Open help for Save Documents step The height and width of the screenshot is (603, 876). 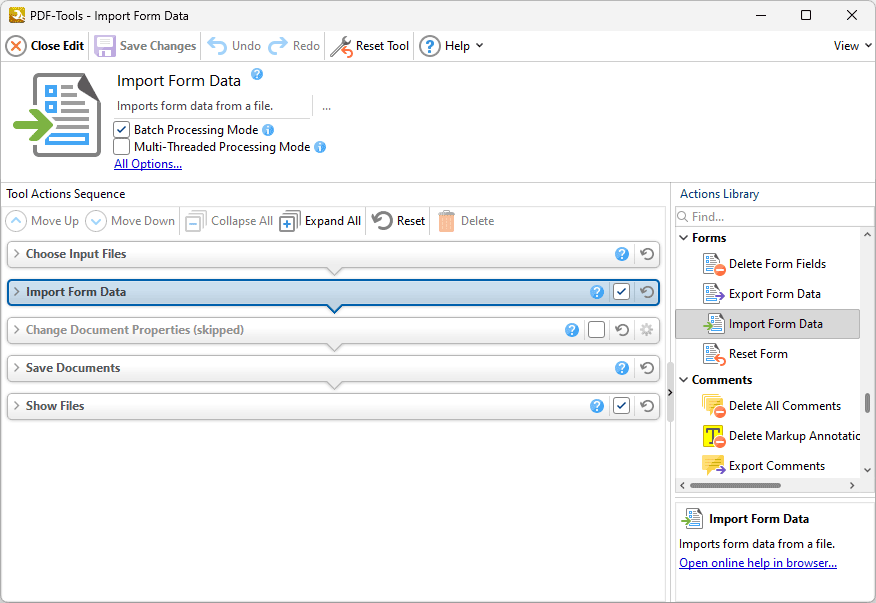tap(622, 368)
